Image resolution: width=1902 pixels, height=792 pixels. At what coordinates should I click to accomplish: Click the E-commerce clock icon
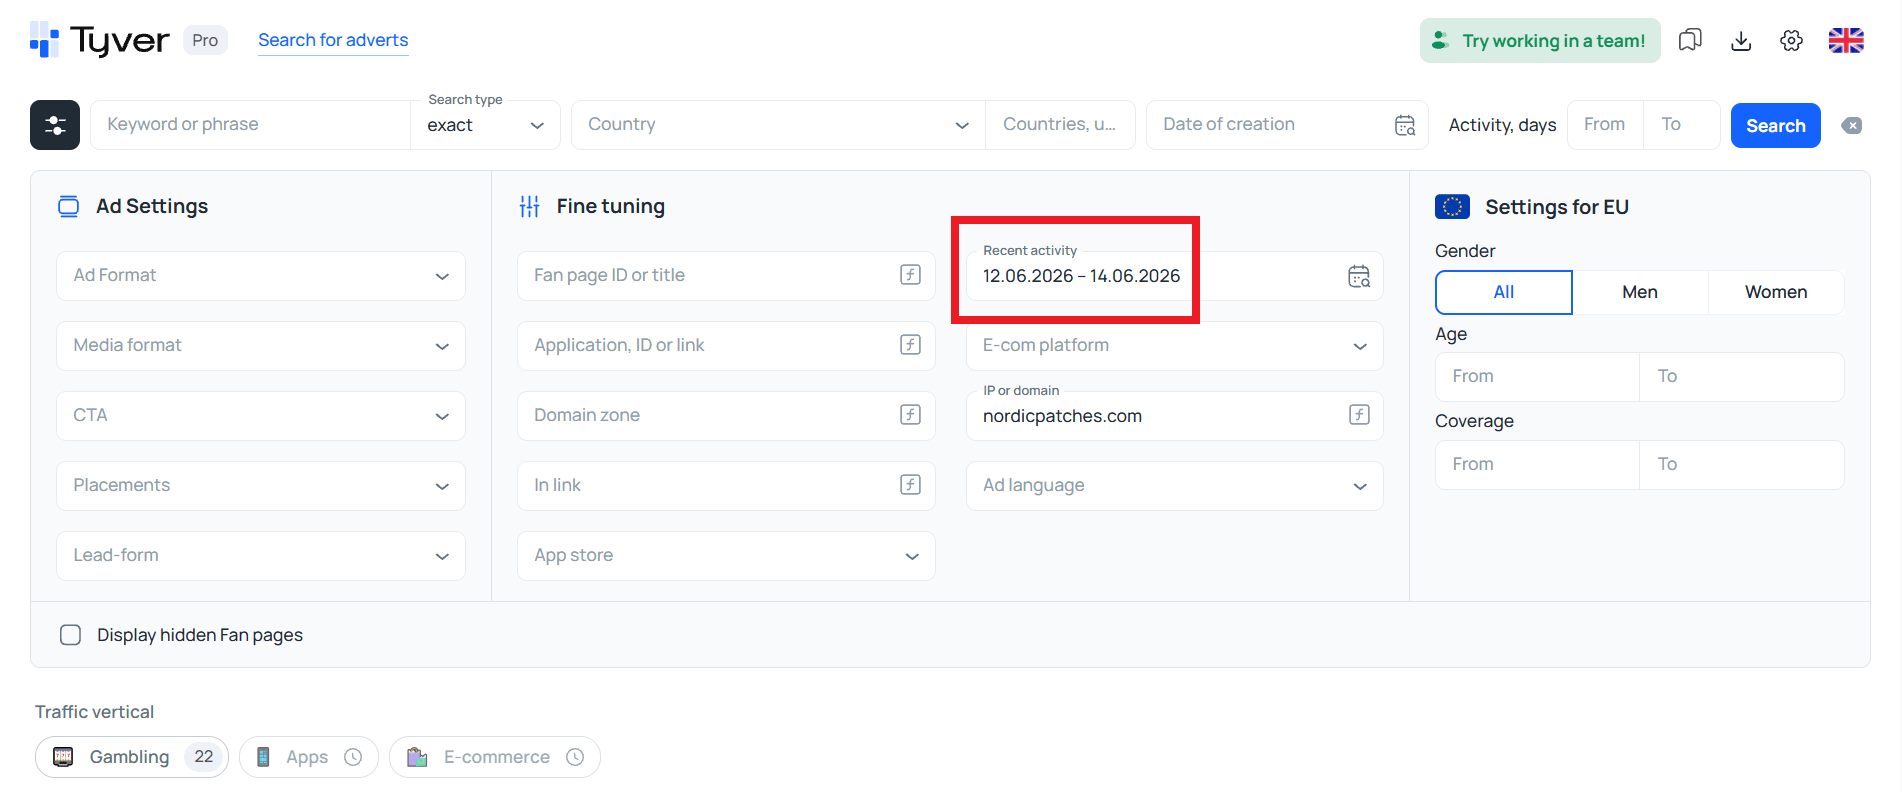575,757
